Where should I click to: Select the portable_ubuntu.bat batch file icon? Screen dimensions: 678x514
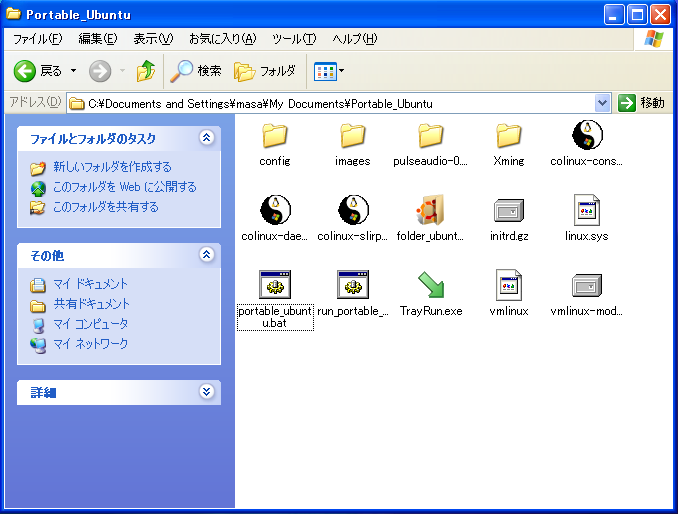(275, 284)
